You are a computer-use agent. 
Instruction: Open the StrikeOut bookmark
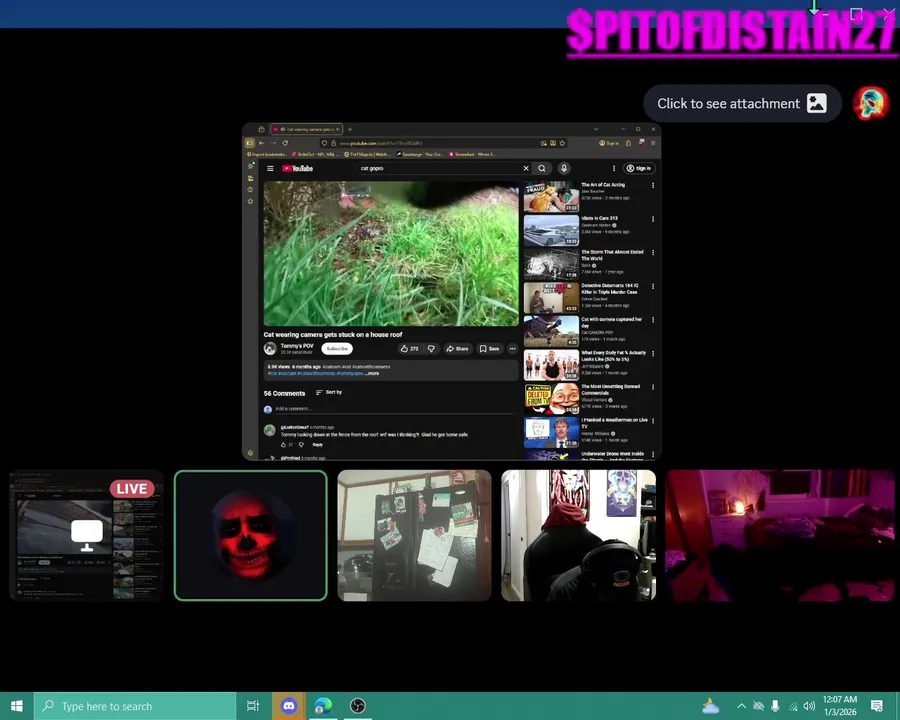click(316, 154)
